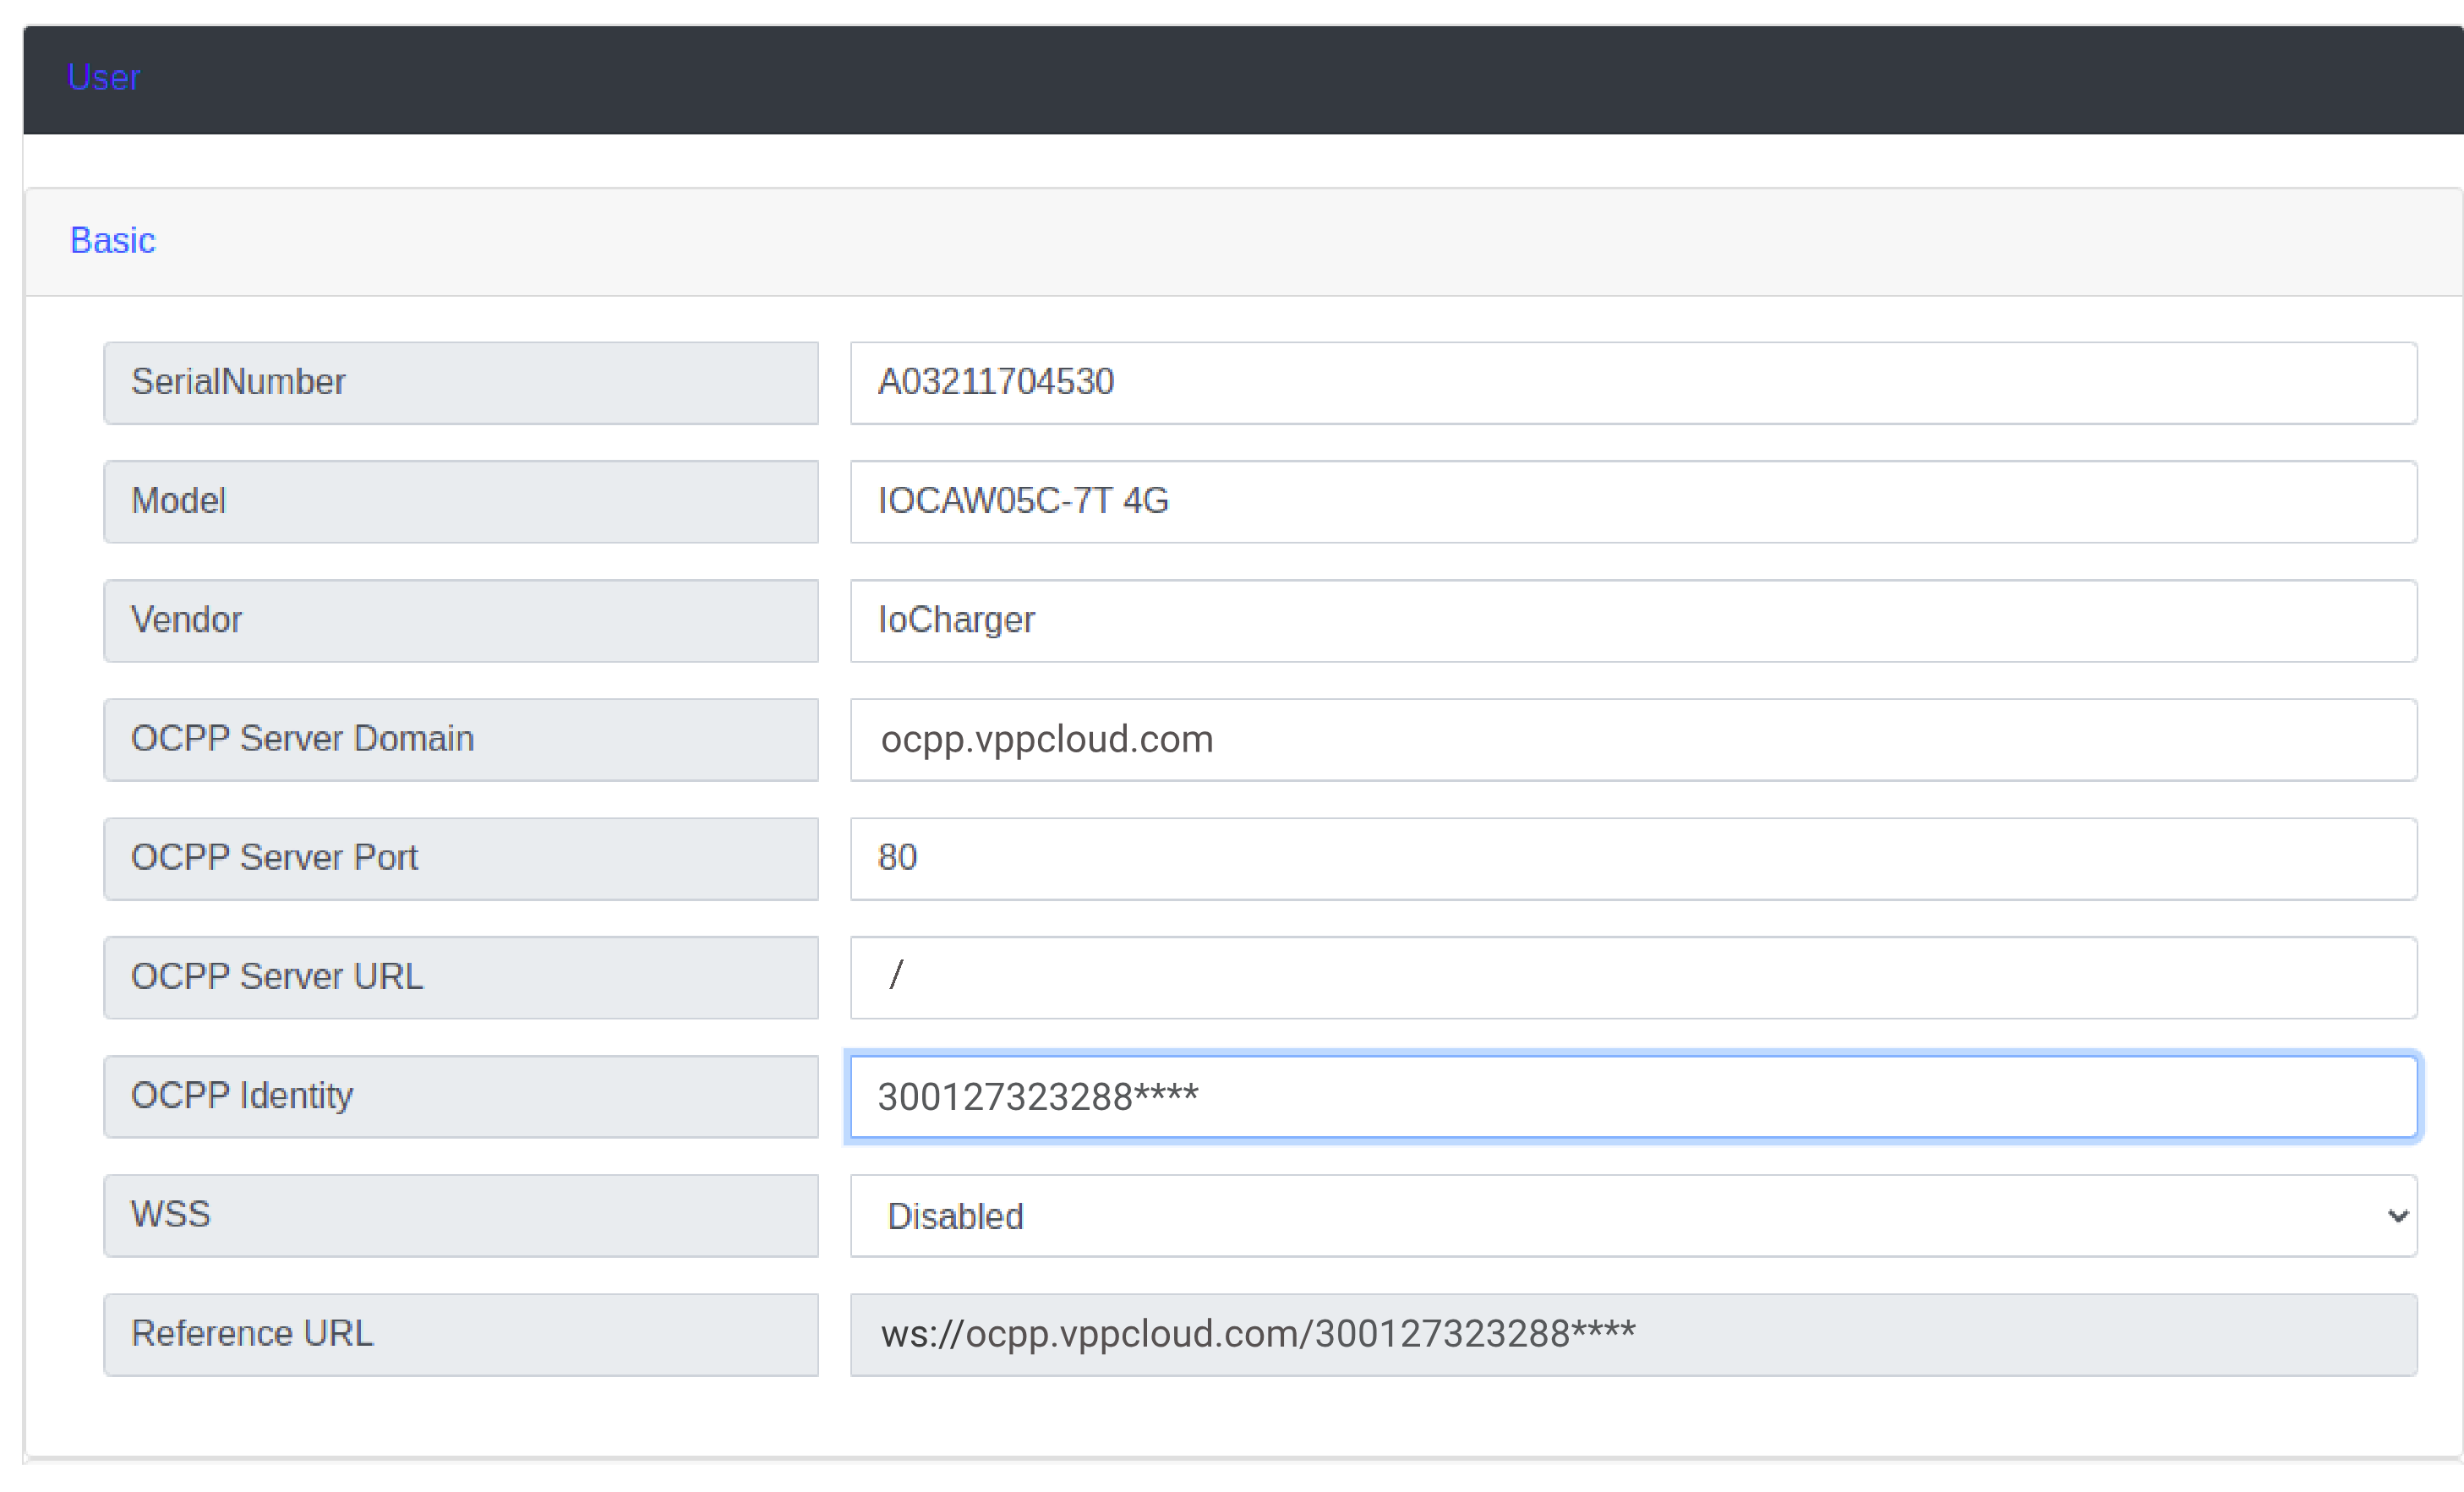Click the OCPP Identity label box
The width and height of the screenshot is (2464, 1492).
click(x=460, y=1096)
